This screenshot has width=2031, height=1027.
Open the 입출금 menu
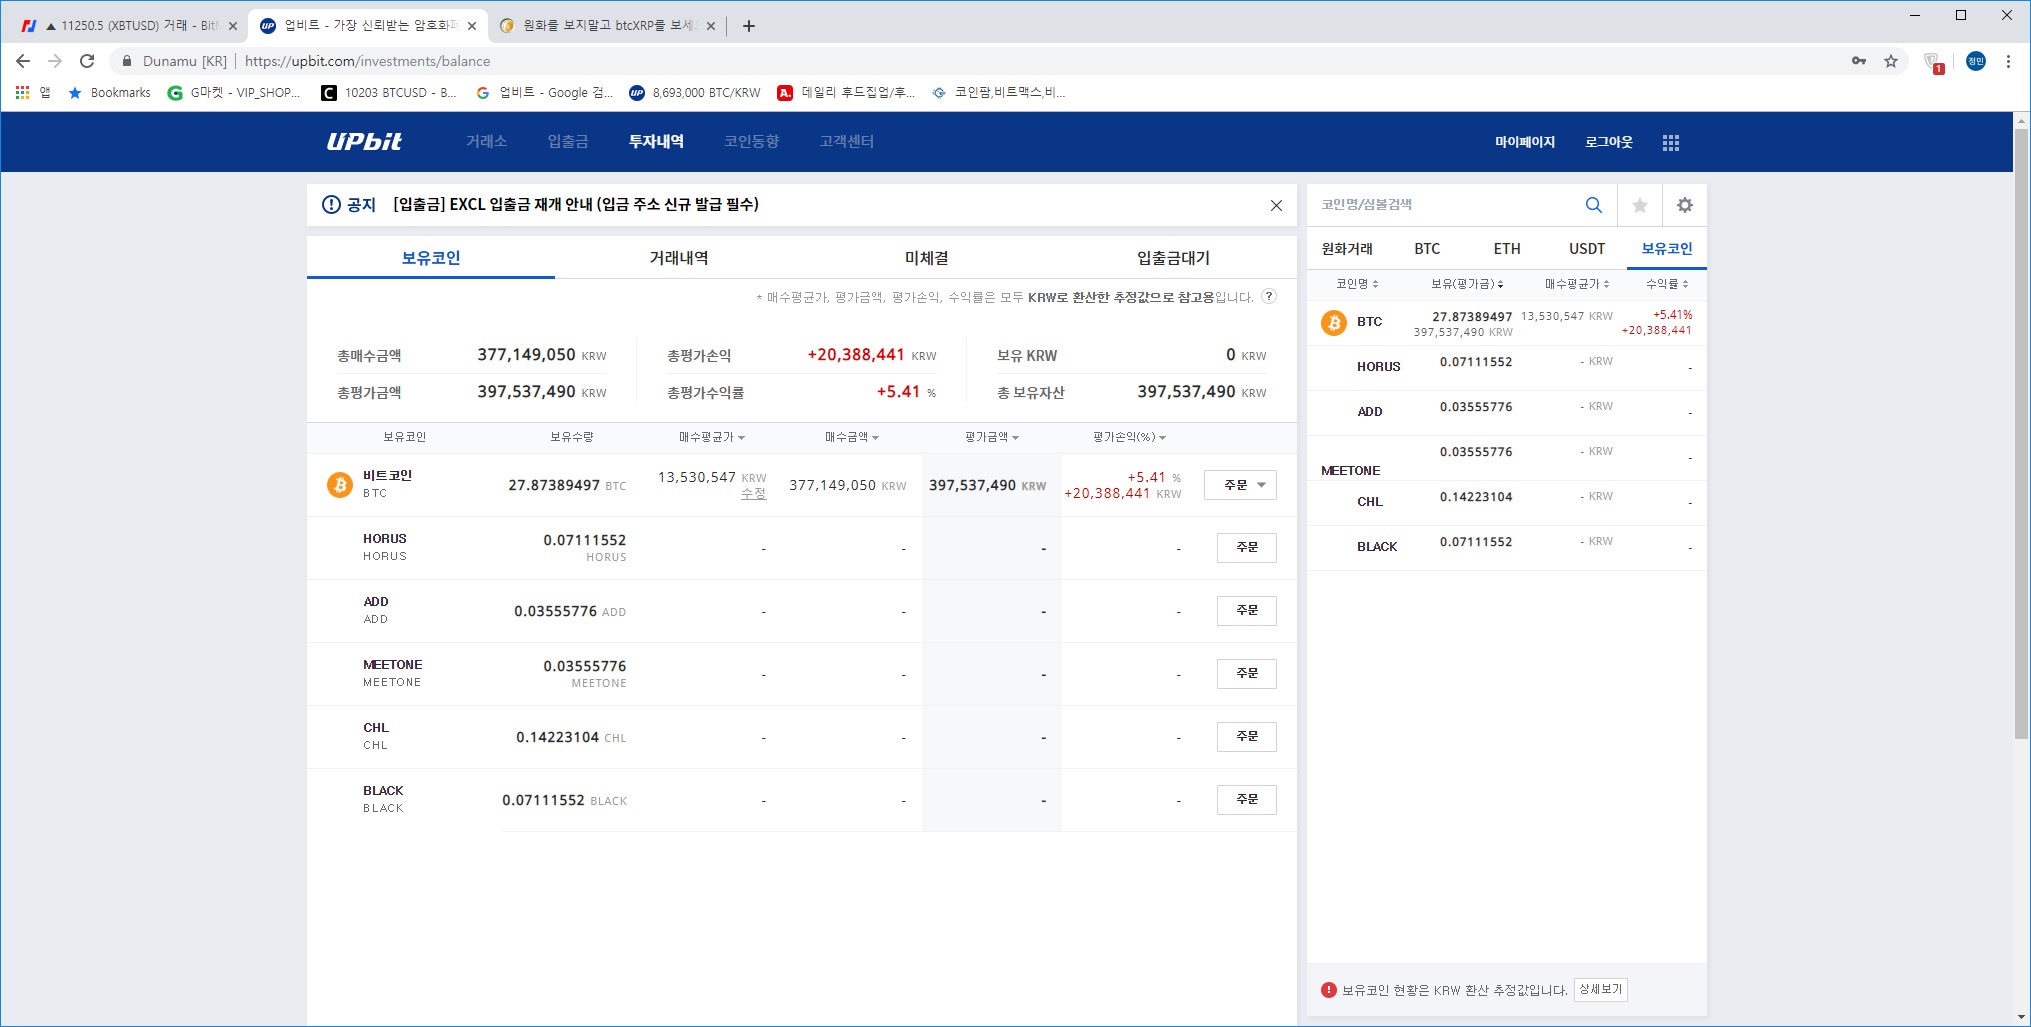click(568, 142)
